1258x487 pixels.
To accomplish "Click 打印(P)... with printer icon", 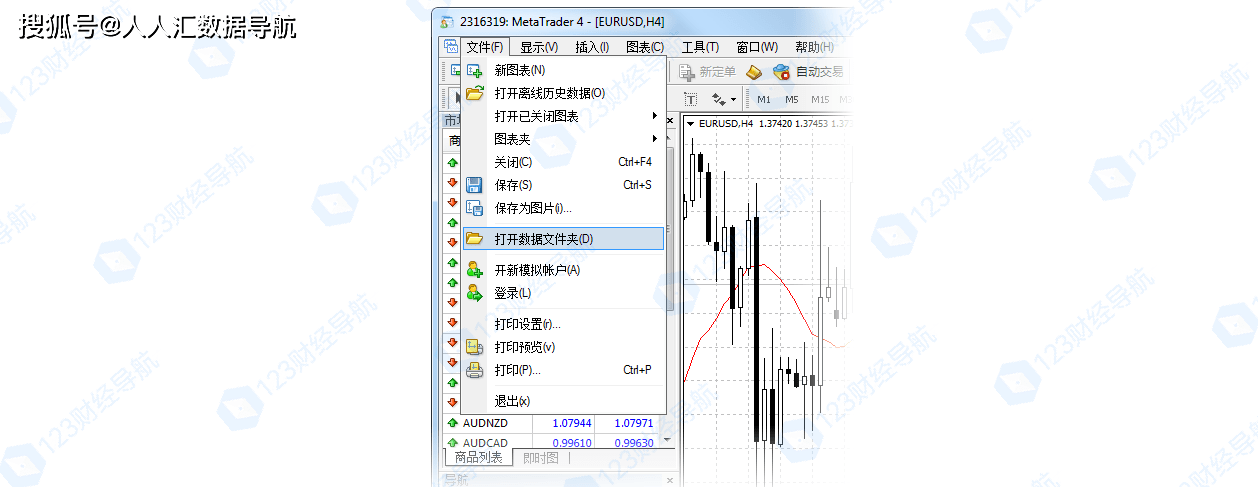I will coord(563,370).
